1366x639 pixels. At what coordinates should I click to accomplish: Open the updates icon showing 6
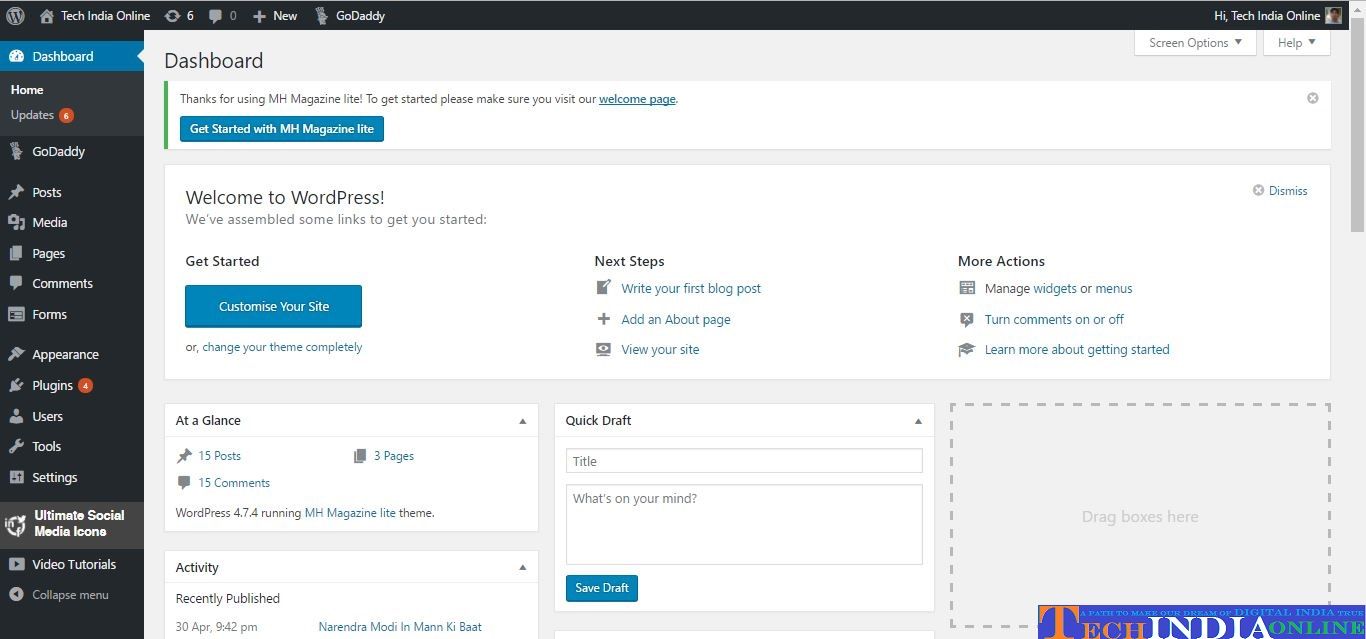tap(172, 16)
